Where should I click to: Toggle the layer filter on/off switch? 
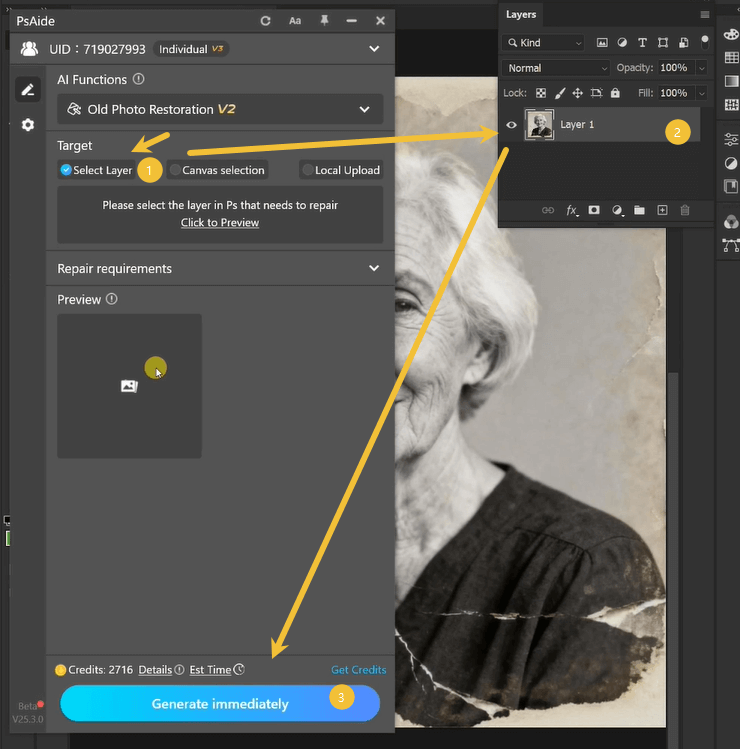click(x=705, y=43)
